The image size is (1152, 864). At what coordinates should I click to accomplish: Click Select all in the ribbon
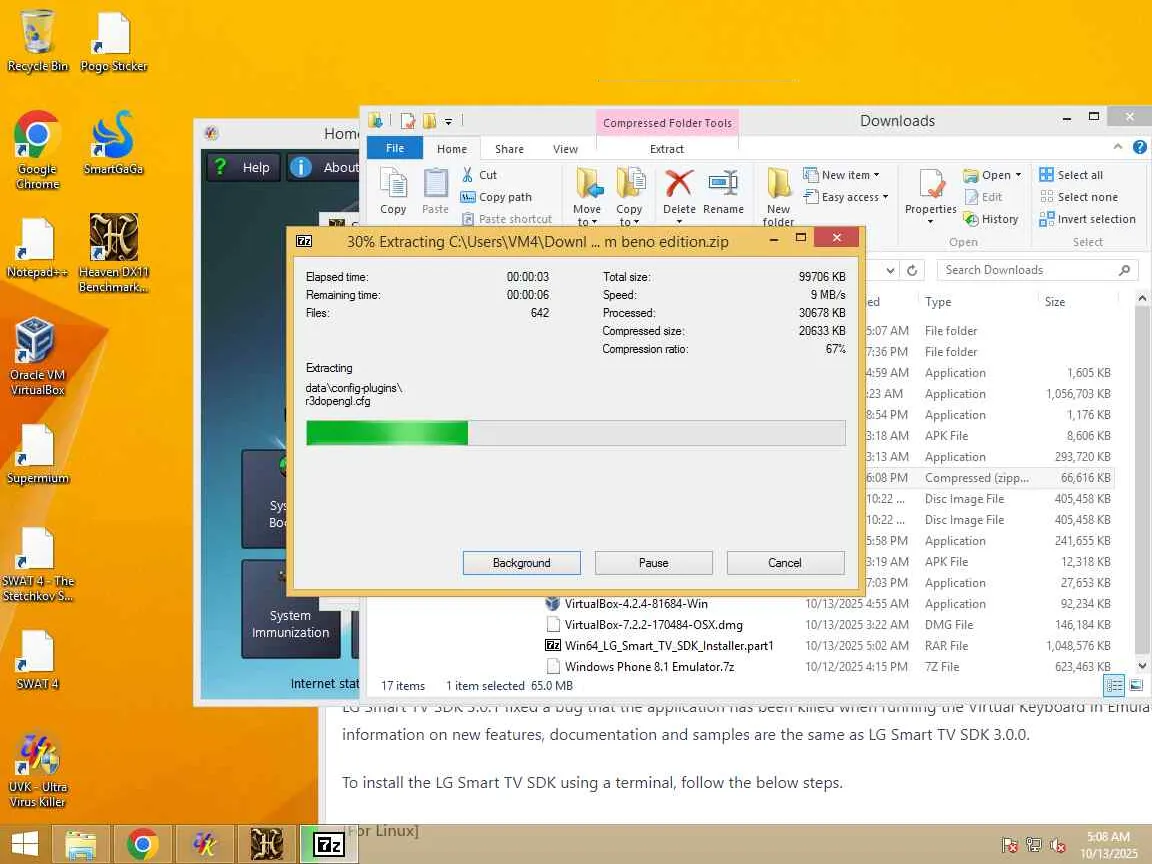point(1071,175)
